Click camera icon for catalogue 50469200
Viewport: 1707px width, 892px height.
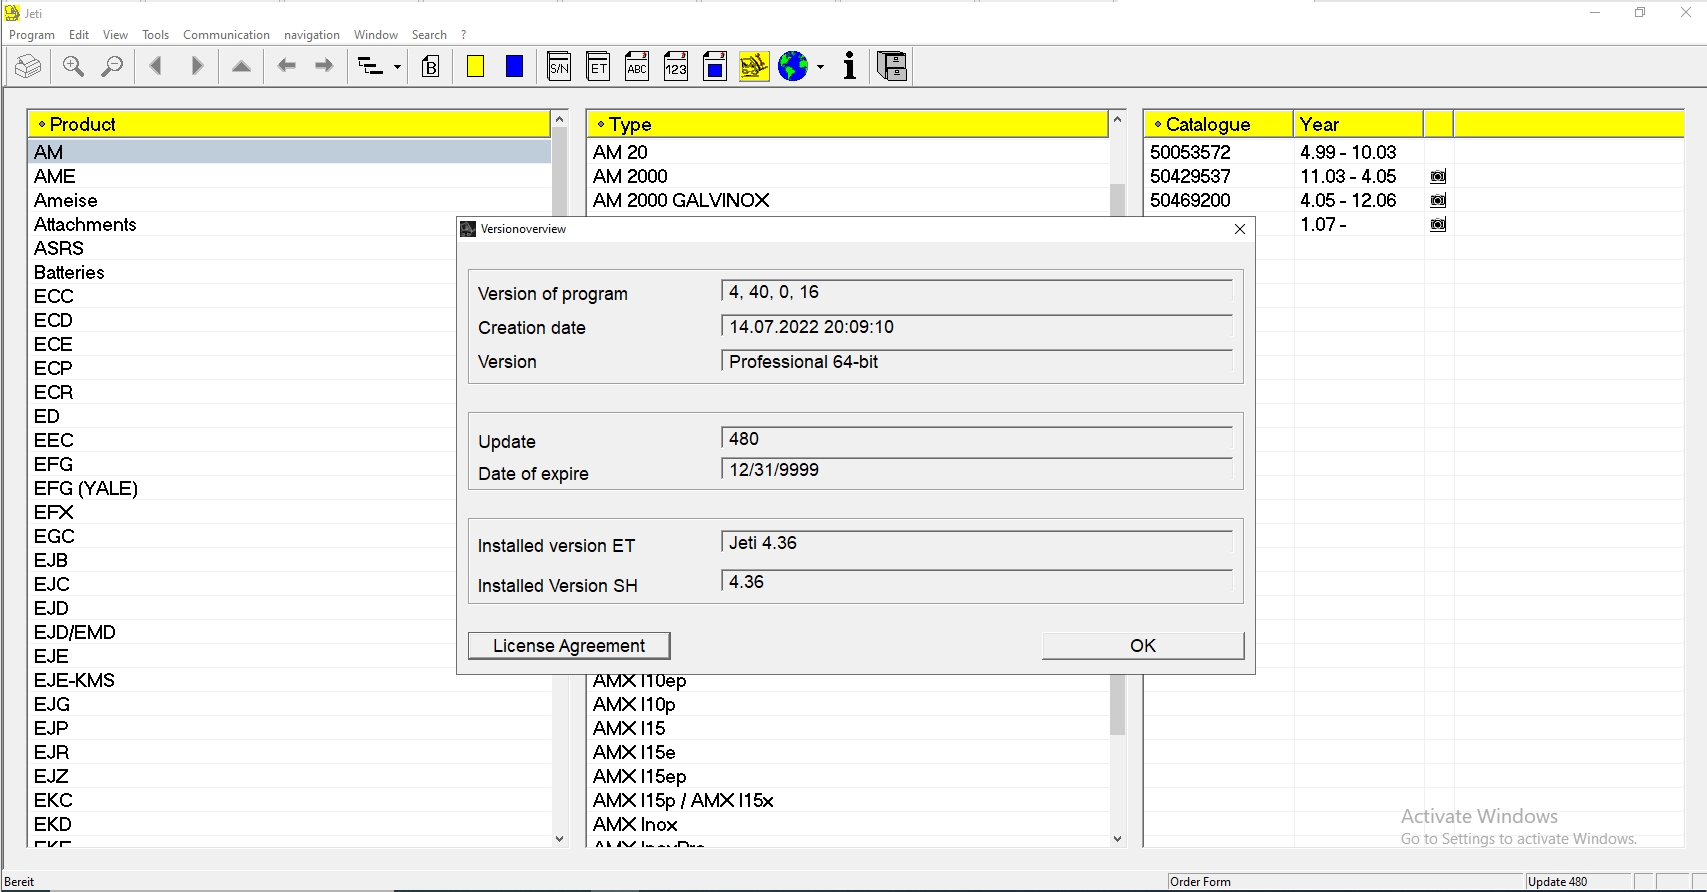[1438, 200]
